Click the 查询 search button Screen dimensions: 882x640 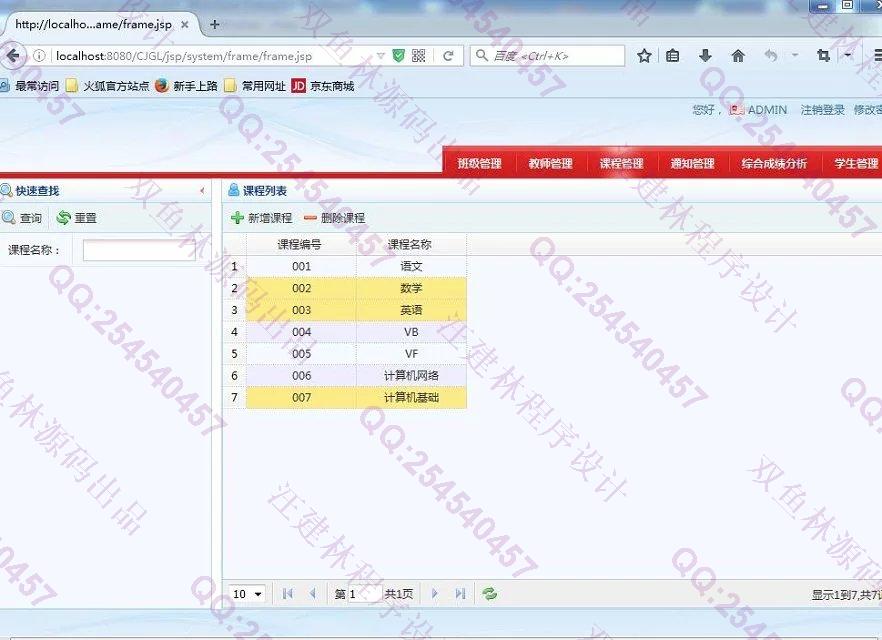click(x=22, y=218)
